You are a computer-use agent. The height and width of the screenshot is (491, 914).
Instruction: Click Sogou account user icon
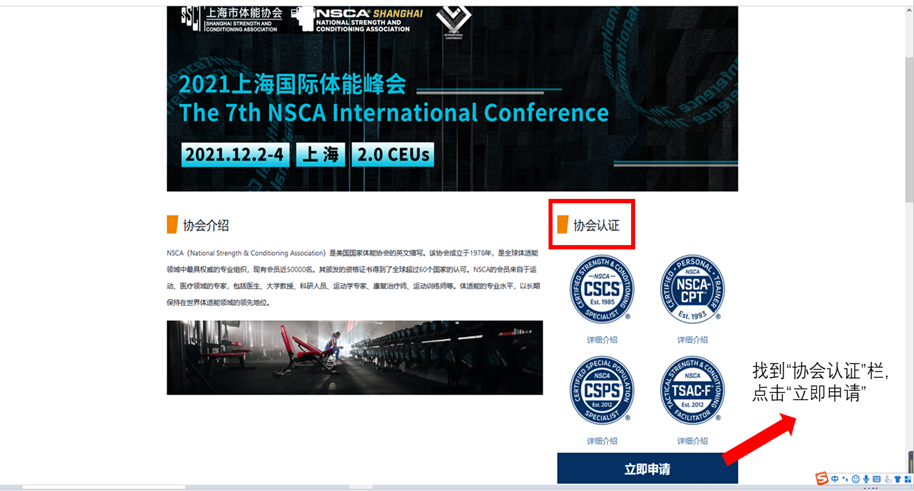888,479
